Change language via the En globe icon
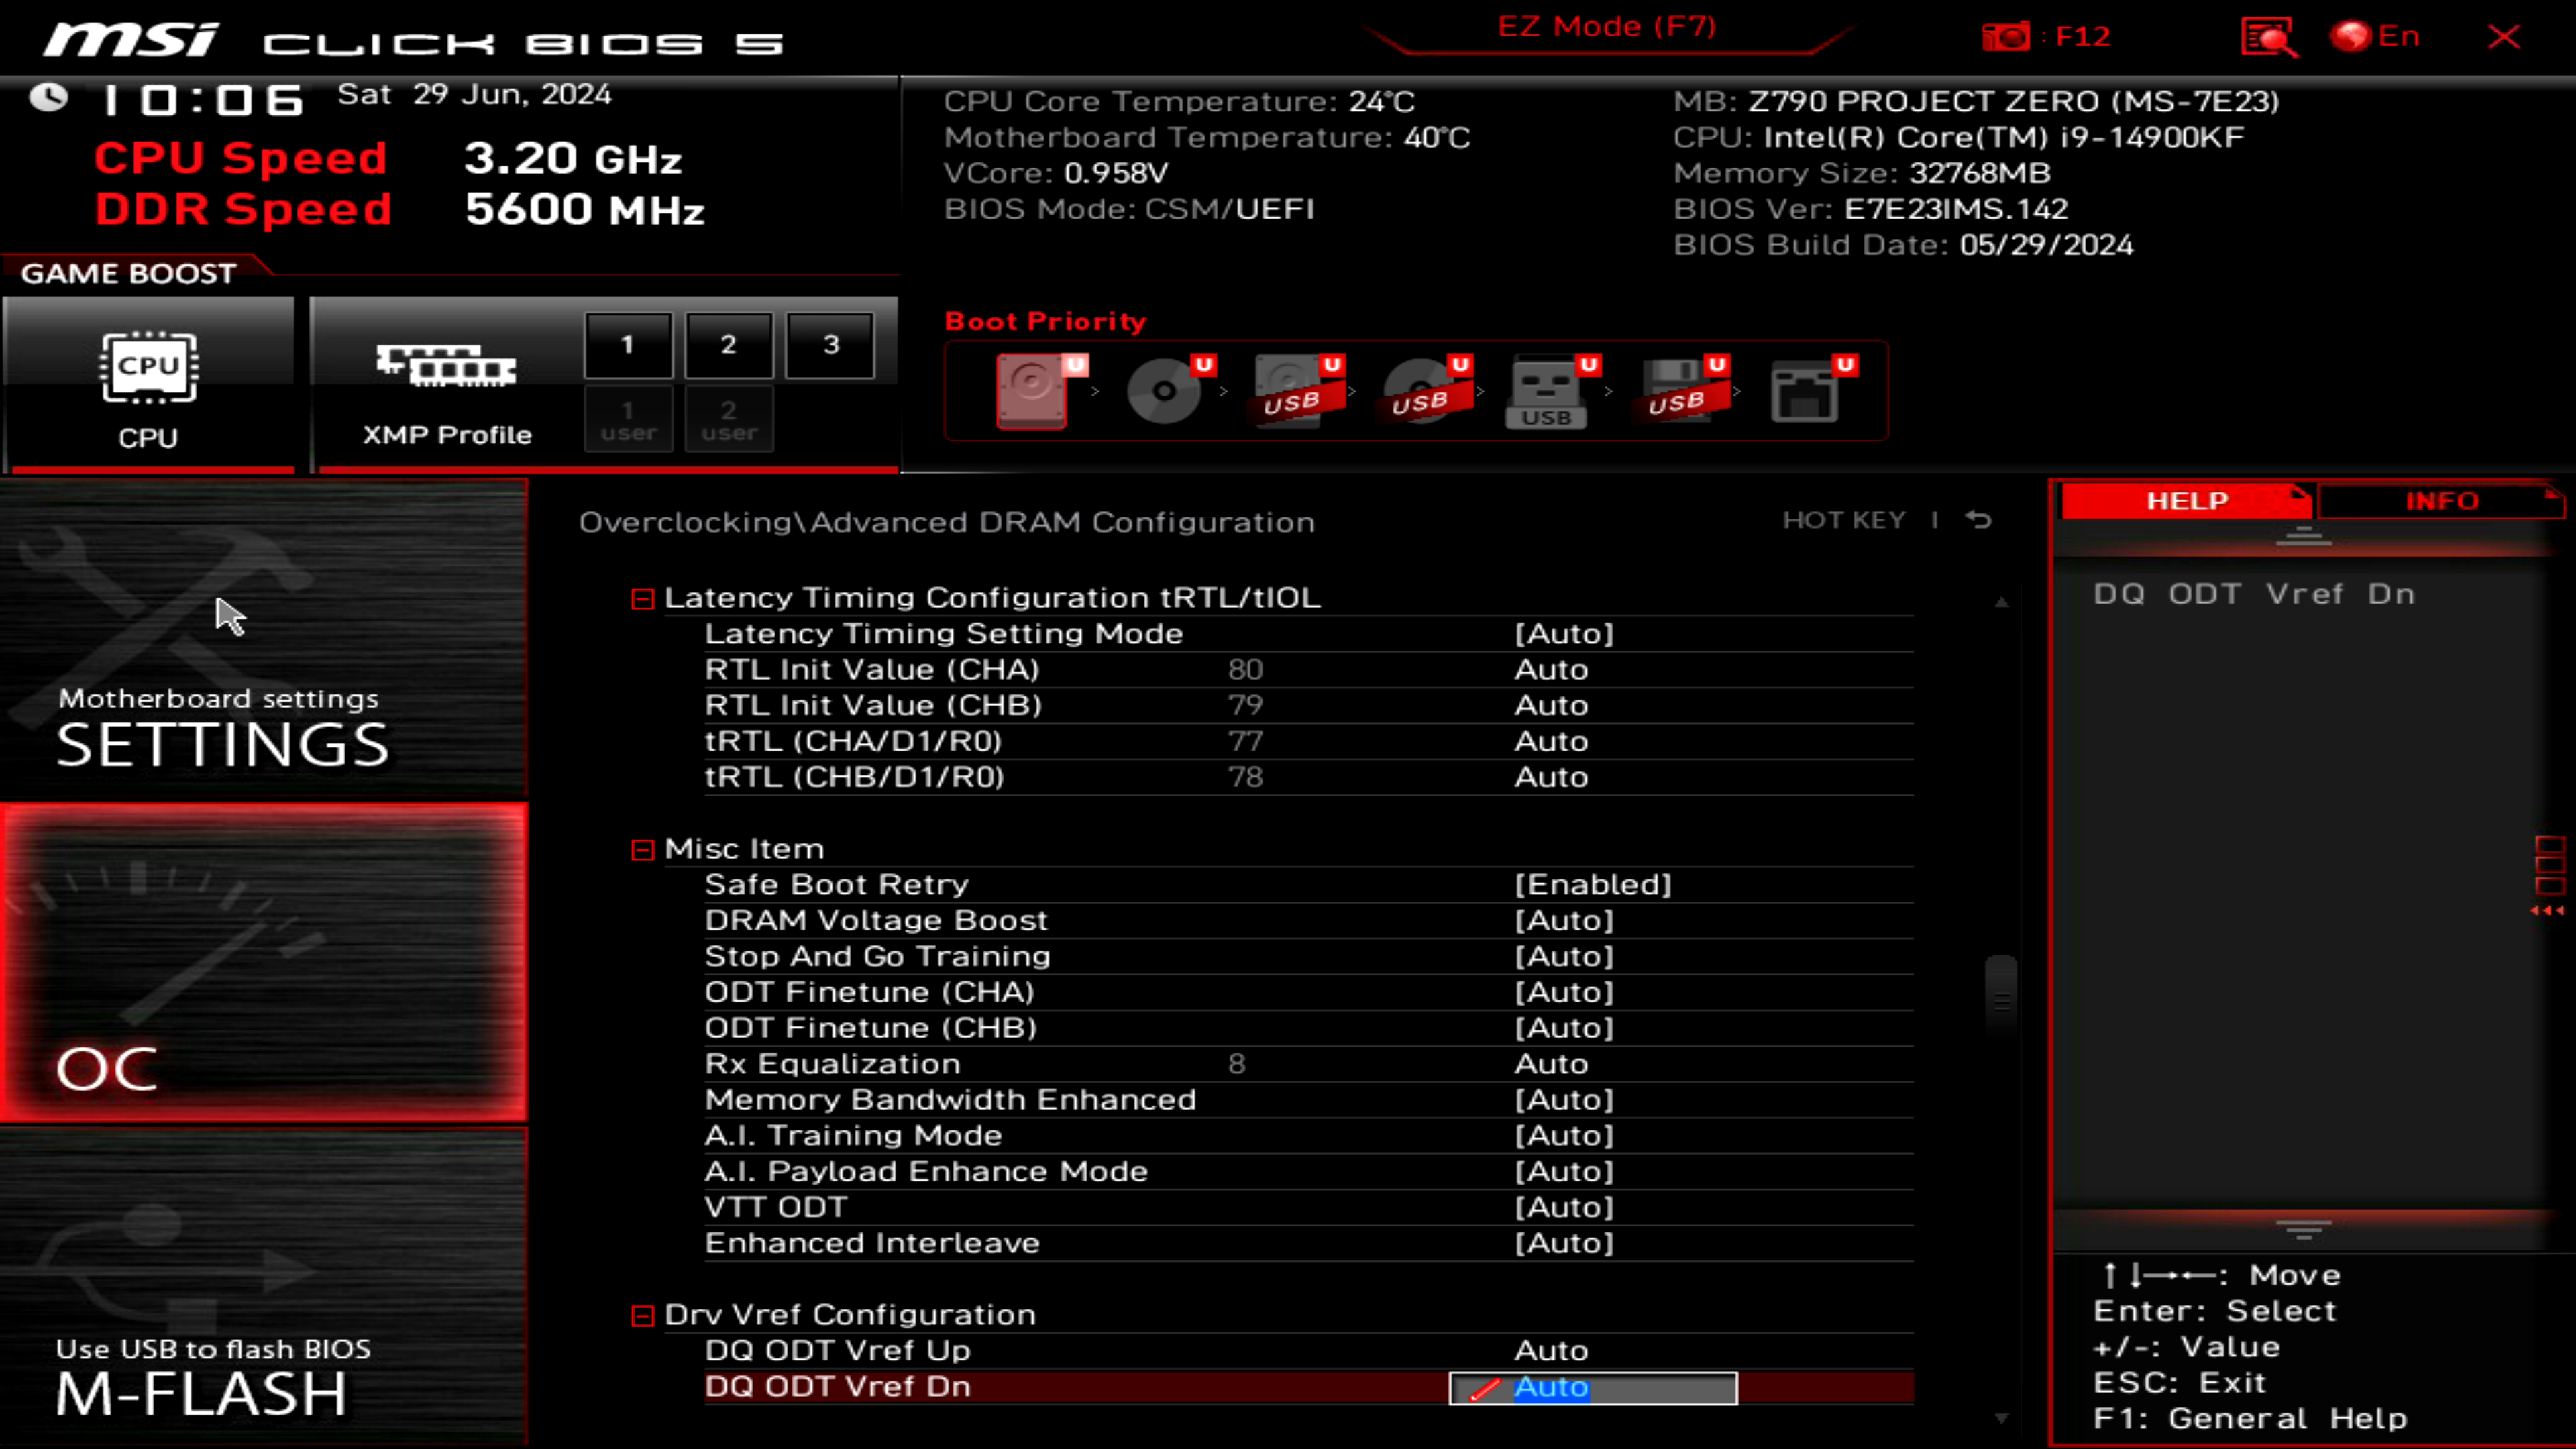The width and height of the screenshot is (2576, 1449). [x=2375, y=37]
